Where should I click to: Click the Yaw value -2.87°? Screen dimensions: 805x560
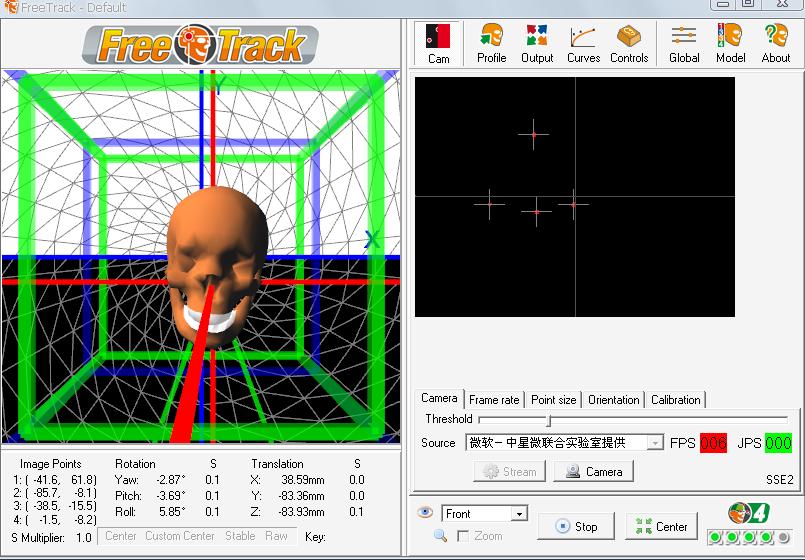point(170,480)
